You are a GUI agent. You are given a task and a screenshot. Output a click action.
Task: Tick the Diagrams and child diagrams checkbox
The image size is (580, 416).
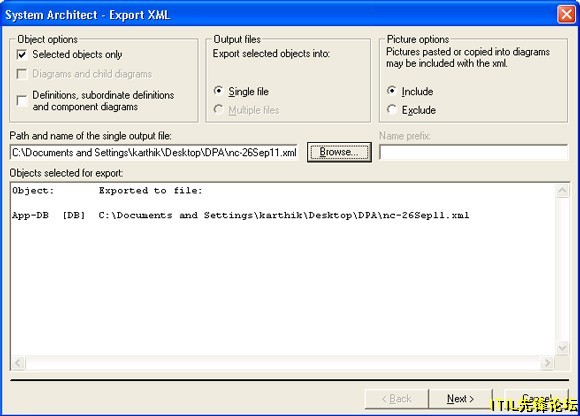pyautogui.click(x=22, y=74)
